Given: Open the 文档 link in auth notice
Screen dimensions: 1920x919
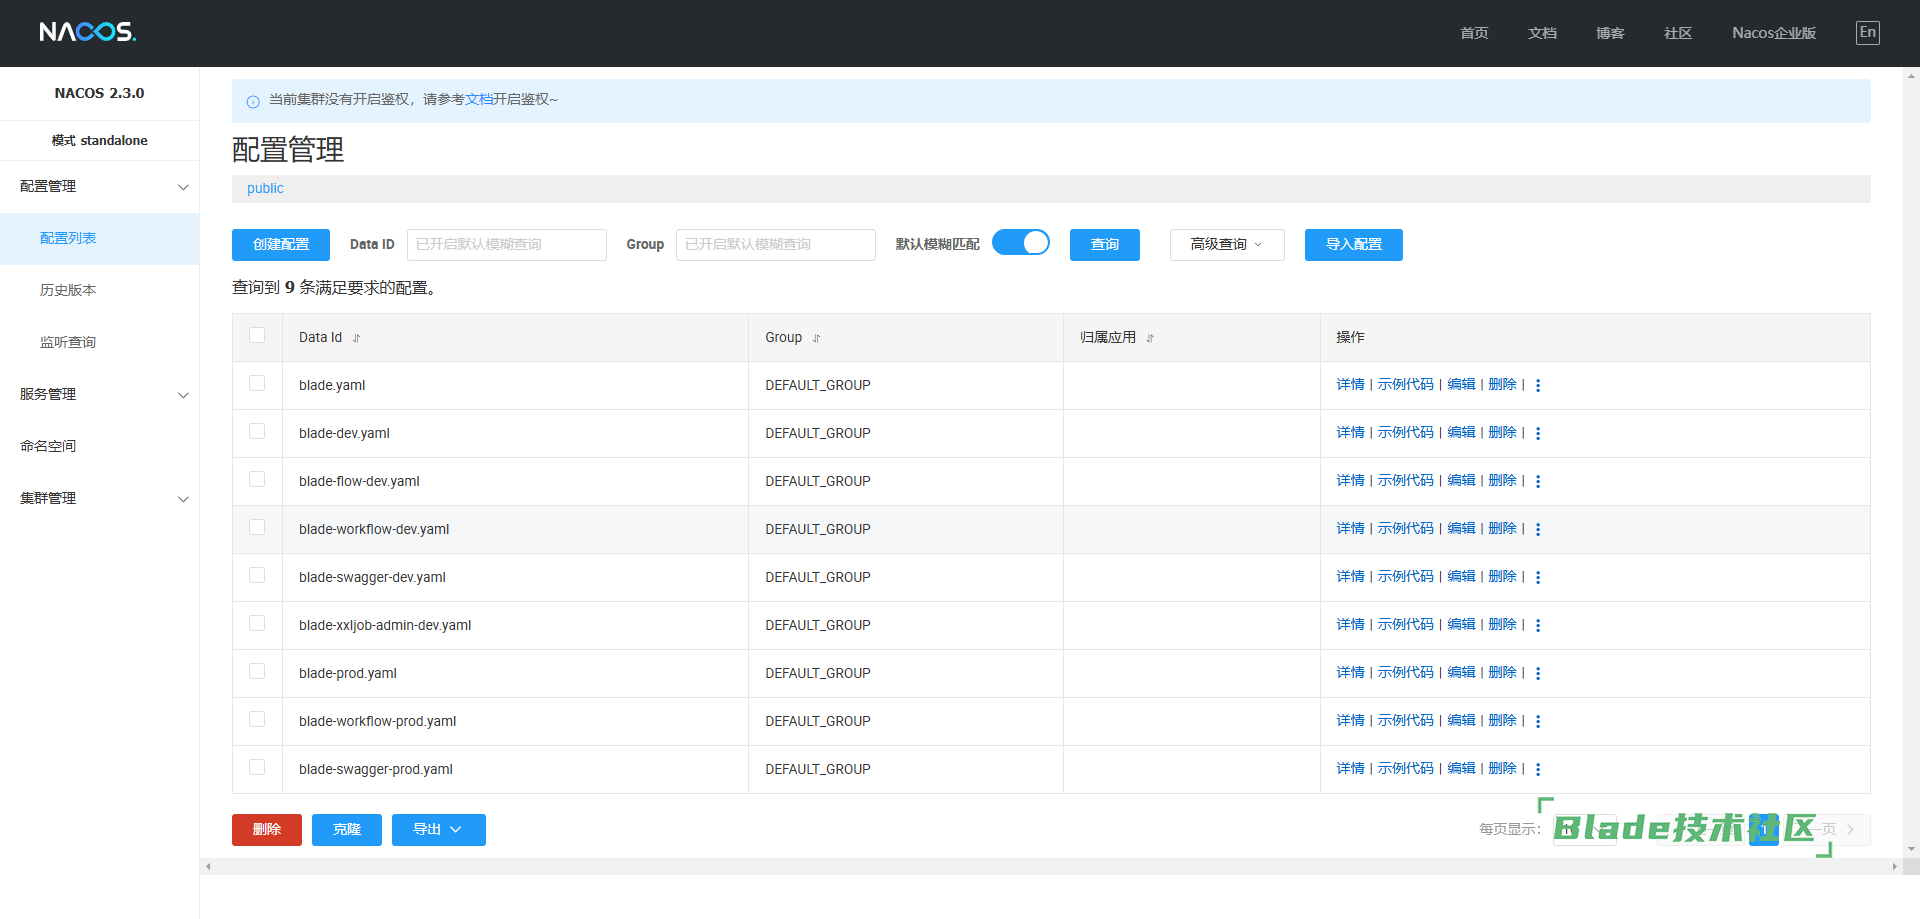Looking at the screenshot, I should click(x=479, y=100).
